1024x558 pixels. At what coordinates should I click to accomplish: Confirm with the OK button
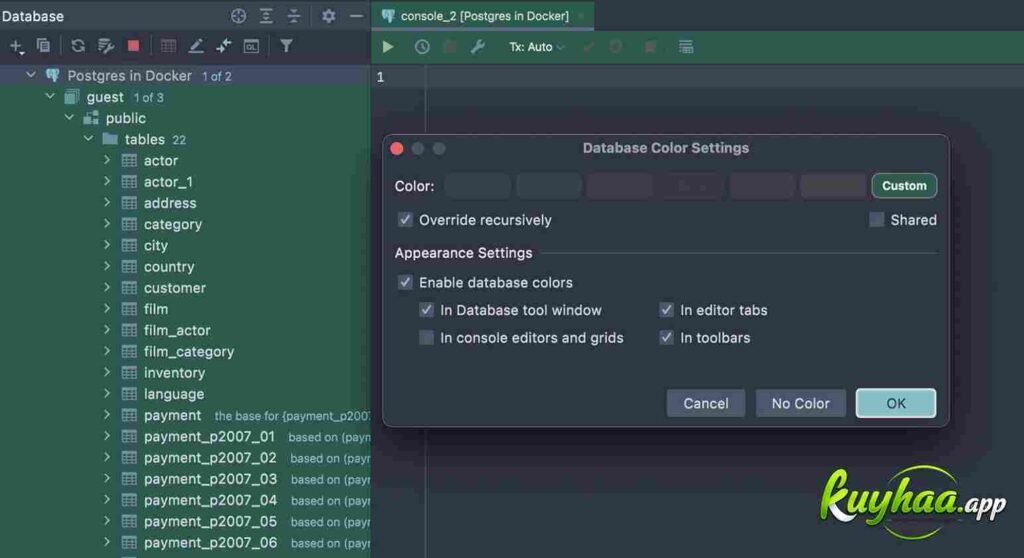click(895, 403)
